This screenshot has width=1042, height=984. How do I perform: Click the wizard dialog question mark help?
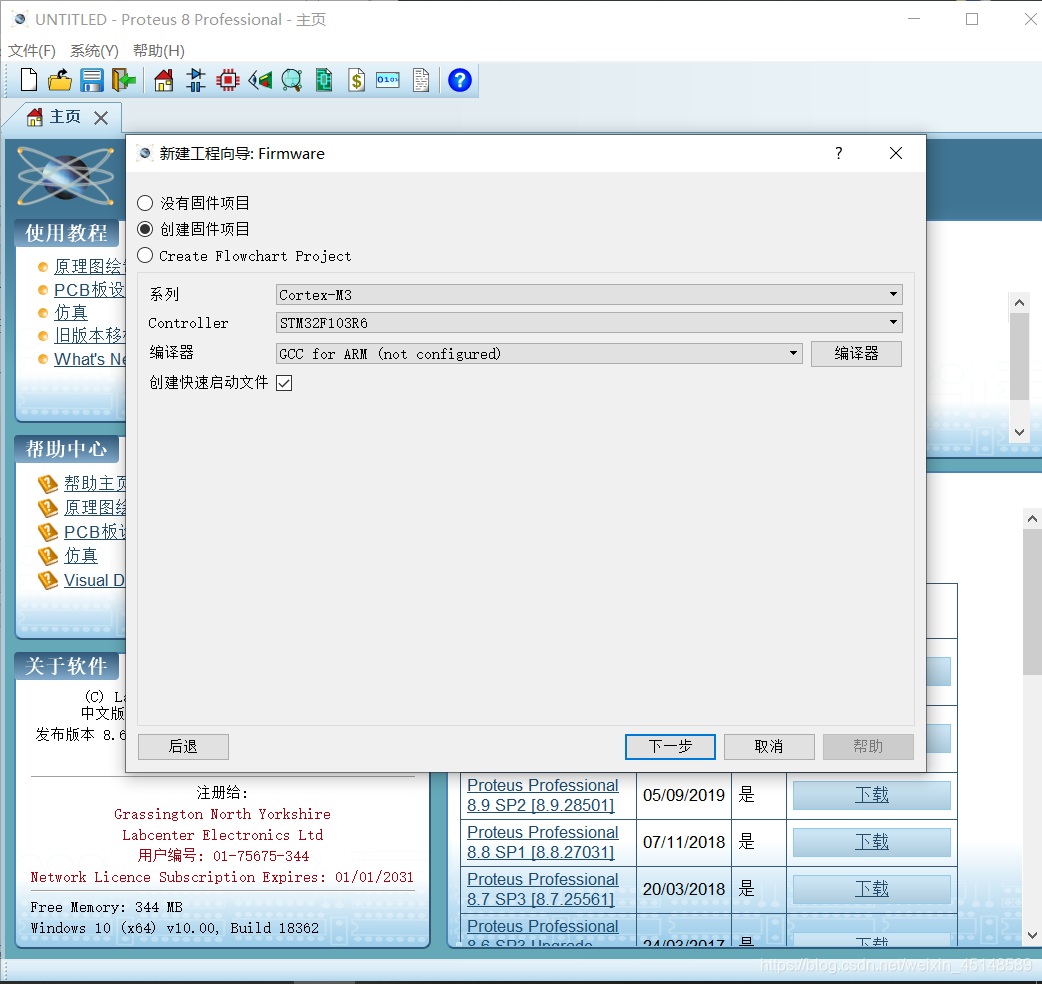[x=839, y=153]
